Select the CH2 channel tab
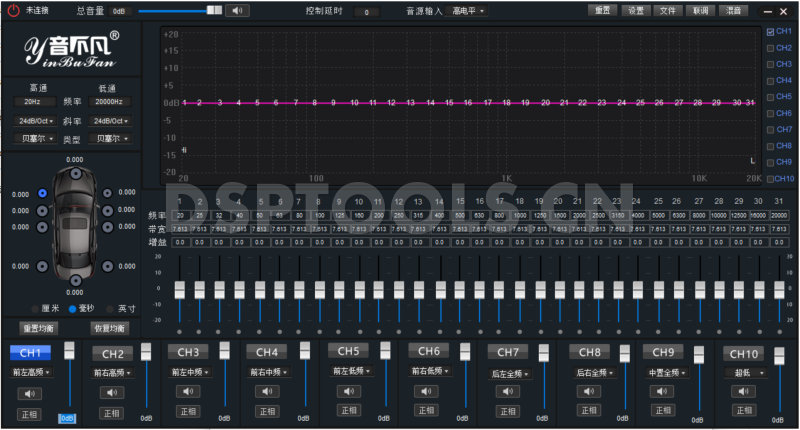 point(112,353)
